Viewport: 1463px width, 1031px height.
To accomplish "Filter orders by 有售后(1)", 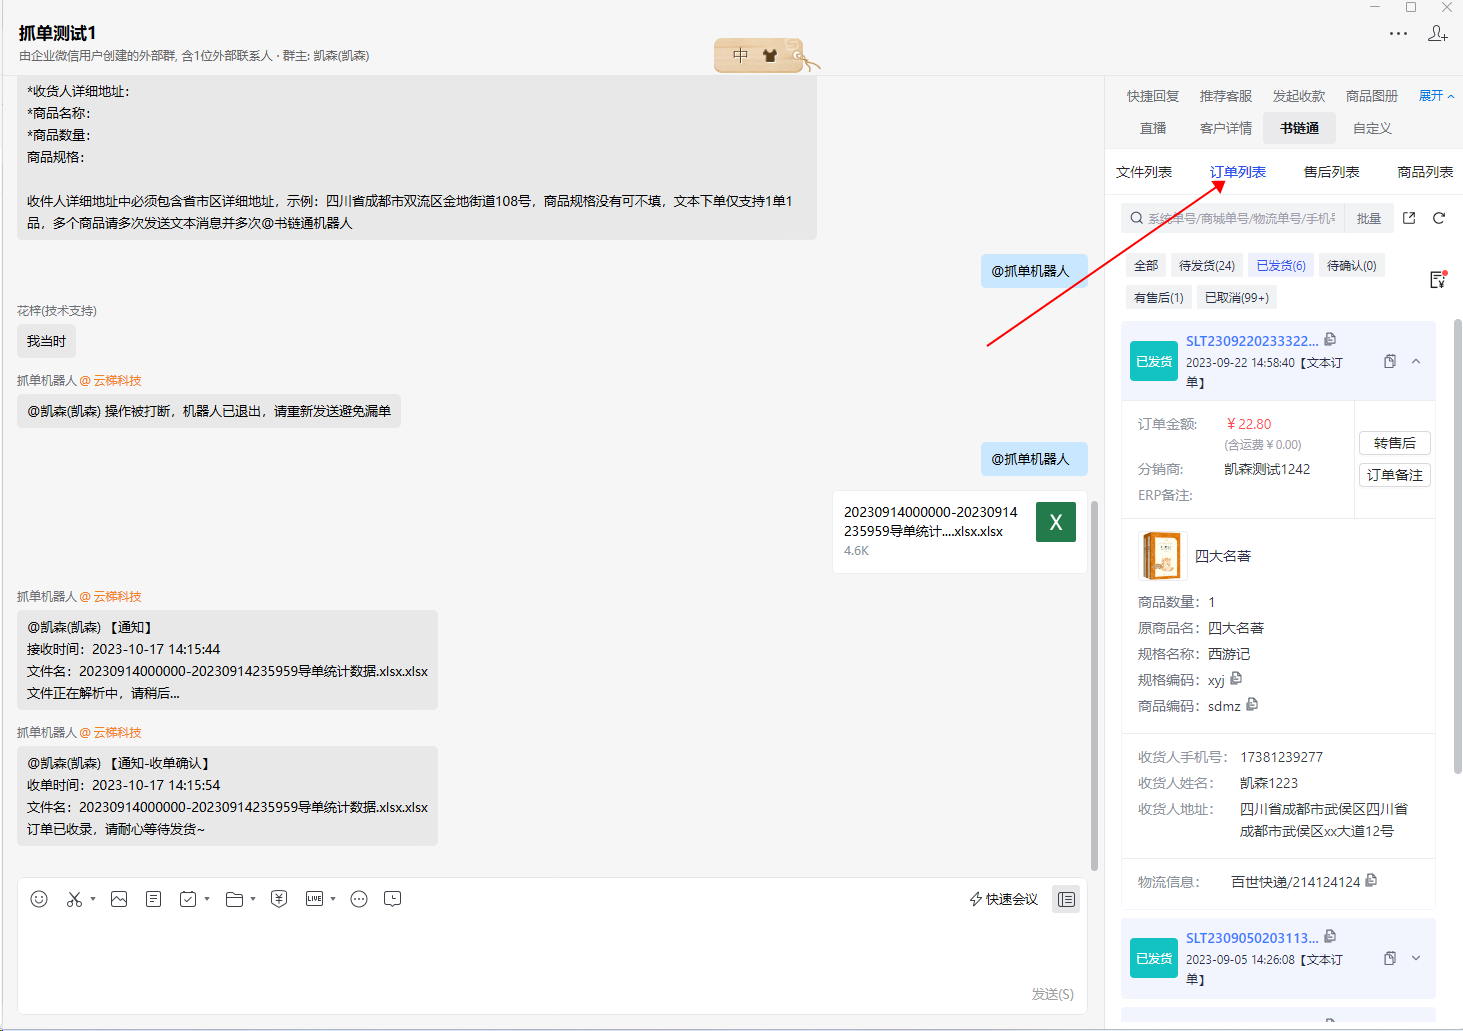I will (x=1159, y=297).
